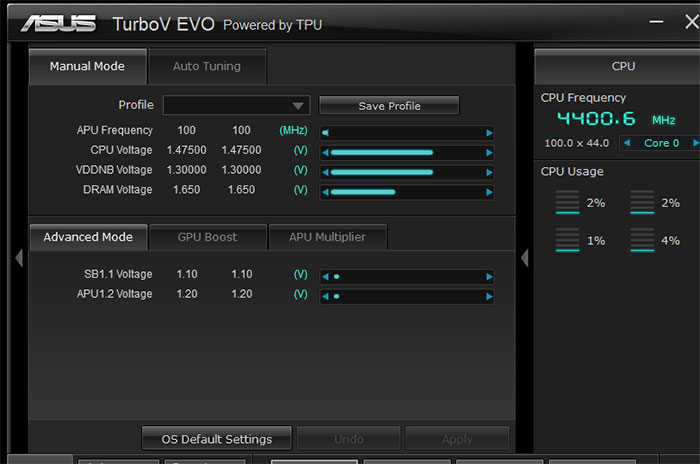Increase APU Frequency with right arrow
The height and width of the screenshot is (464, 700).
(x=489, y=133)
